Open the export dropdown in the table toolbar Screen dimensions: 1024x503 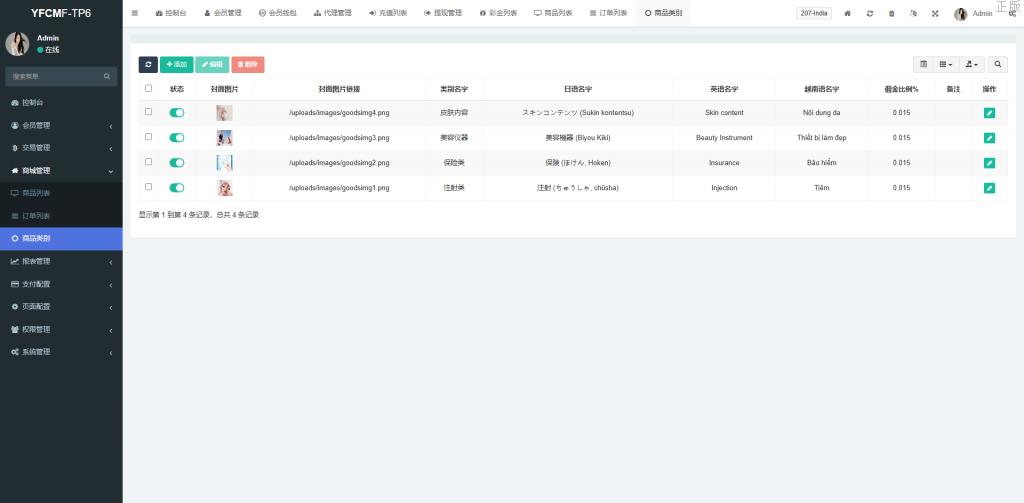(972, 64)
